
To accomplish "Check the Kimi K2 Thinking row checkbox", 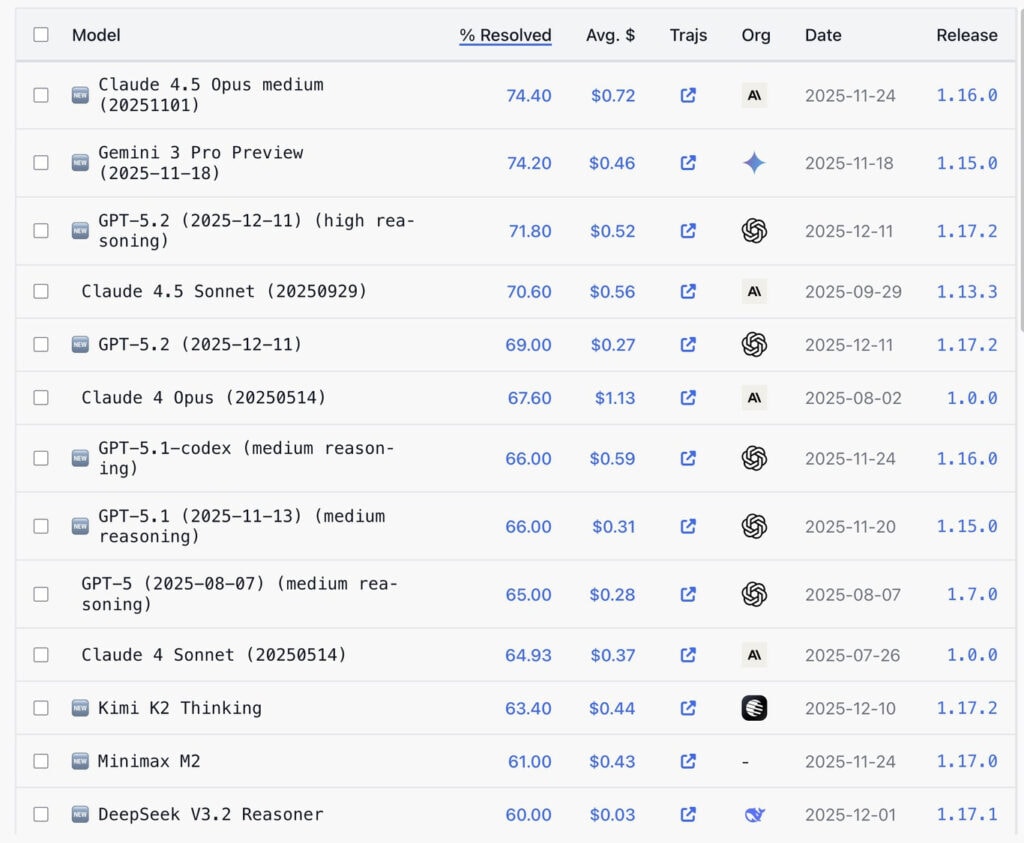I will (x=41, y=708).
